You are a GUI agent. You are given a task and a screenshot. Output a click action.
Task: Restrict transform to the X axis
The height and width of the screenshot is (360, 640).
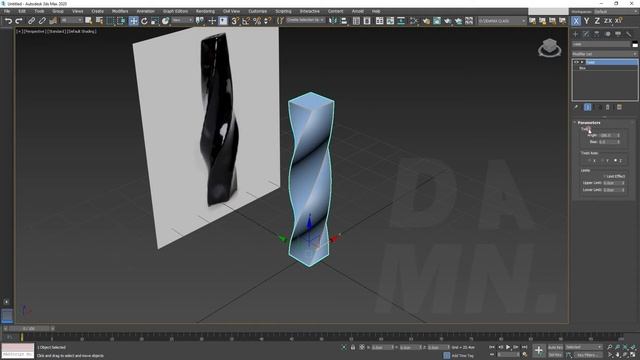tap(576, 21)
